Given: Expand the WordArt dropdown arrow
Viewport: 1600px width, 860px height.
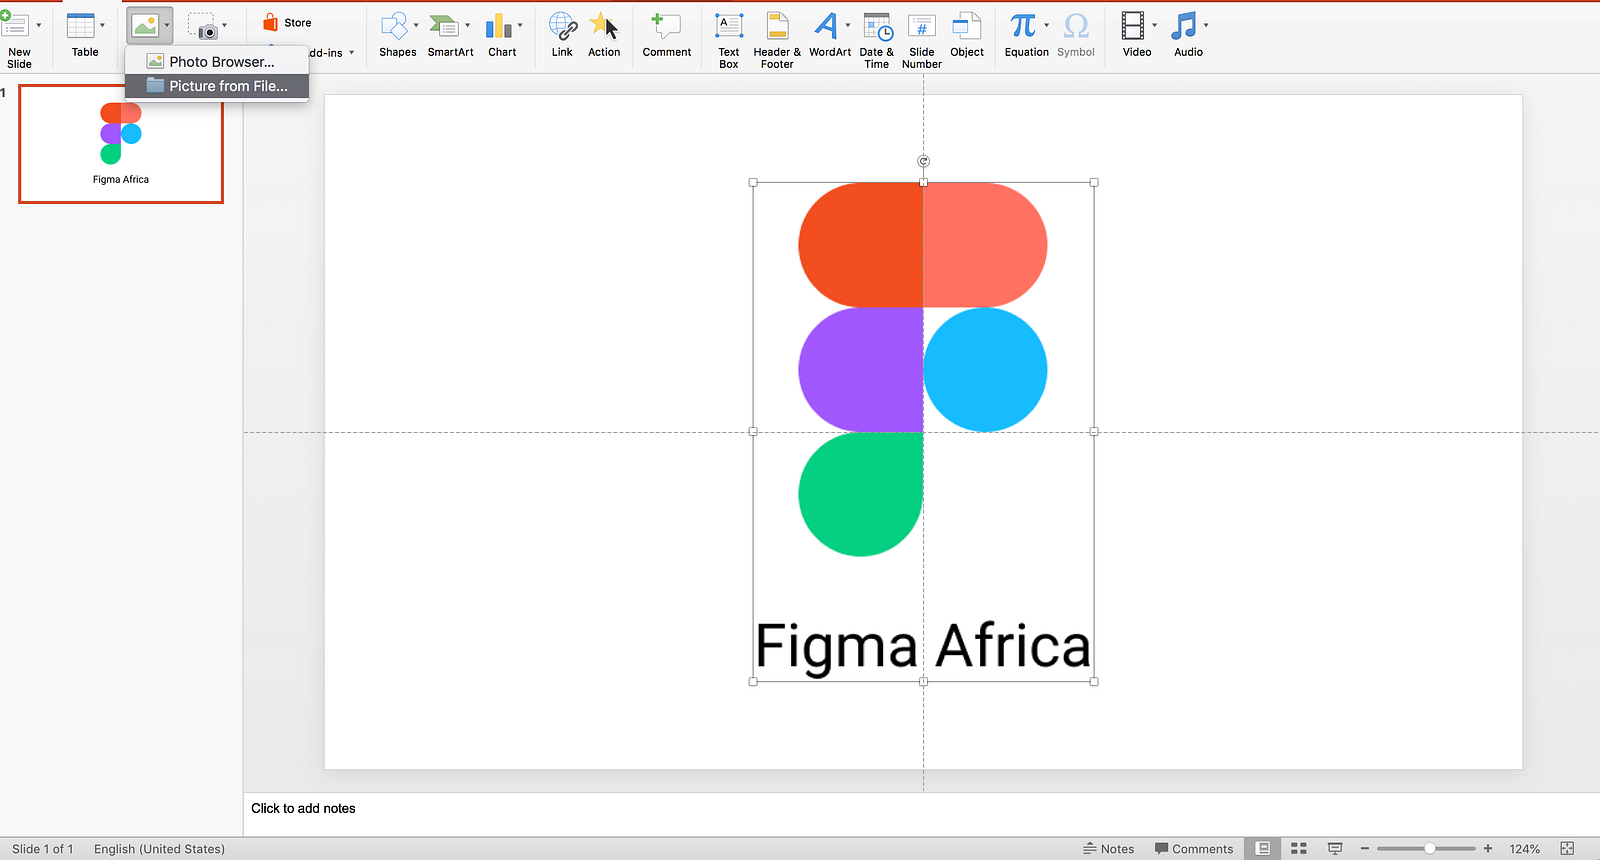Looking at the screenshot, I should point(848,26).
